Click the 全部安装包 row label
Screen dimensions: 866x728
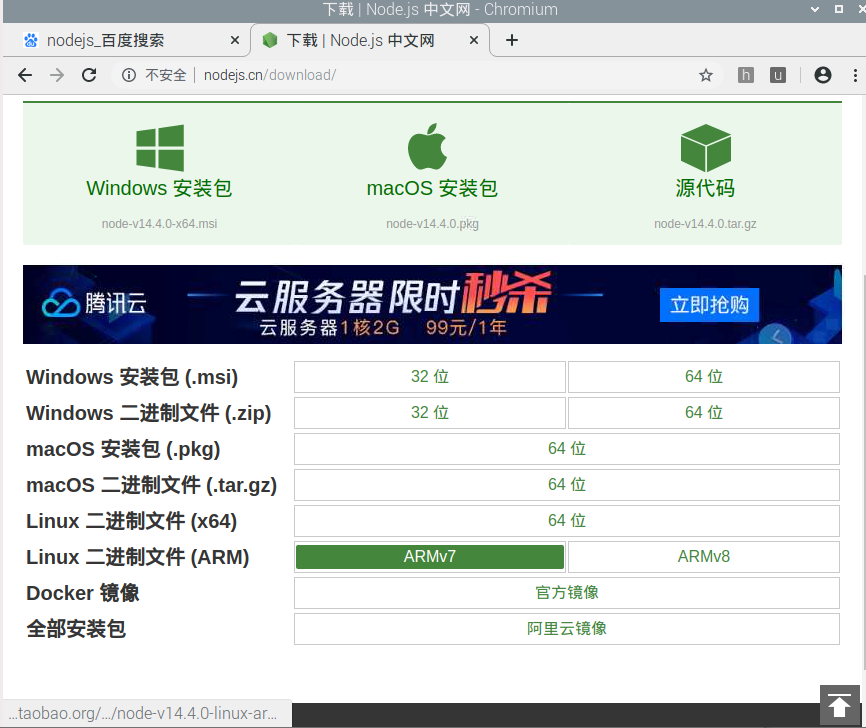click(76, 629)
